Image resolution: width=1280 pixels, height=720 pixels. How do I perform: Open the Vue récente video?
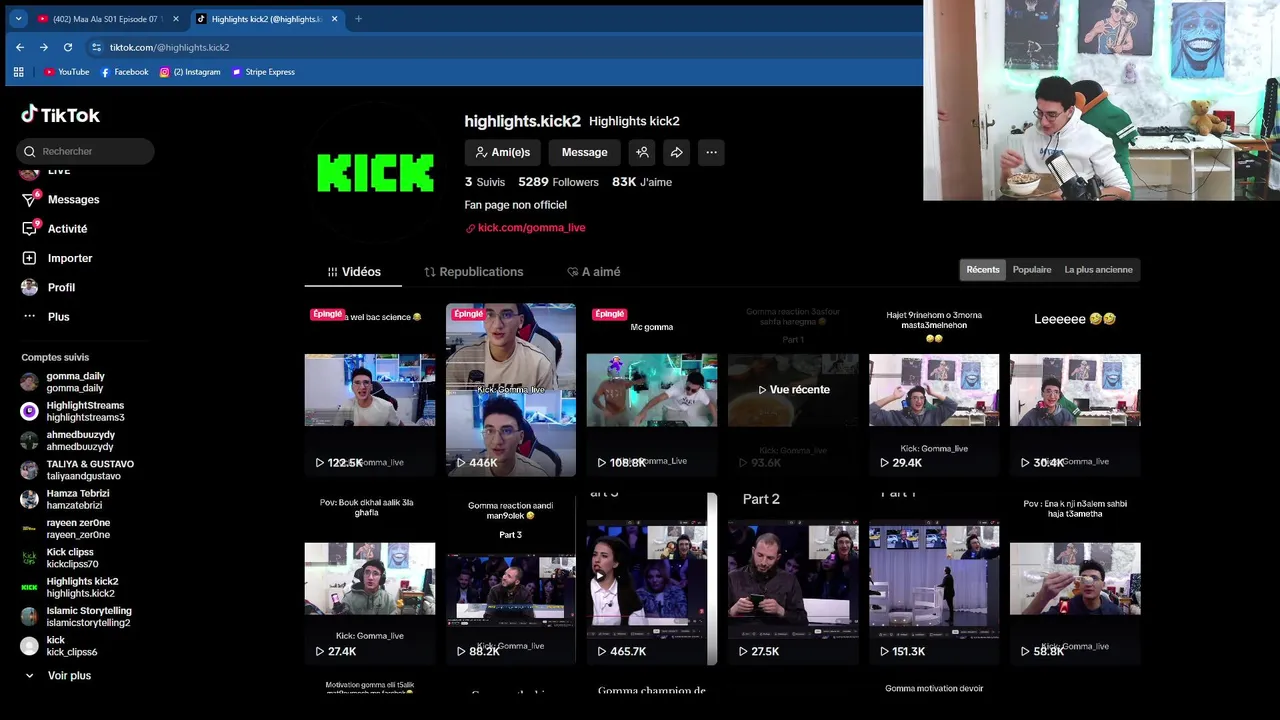793,390
